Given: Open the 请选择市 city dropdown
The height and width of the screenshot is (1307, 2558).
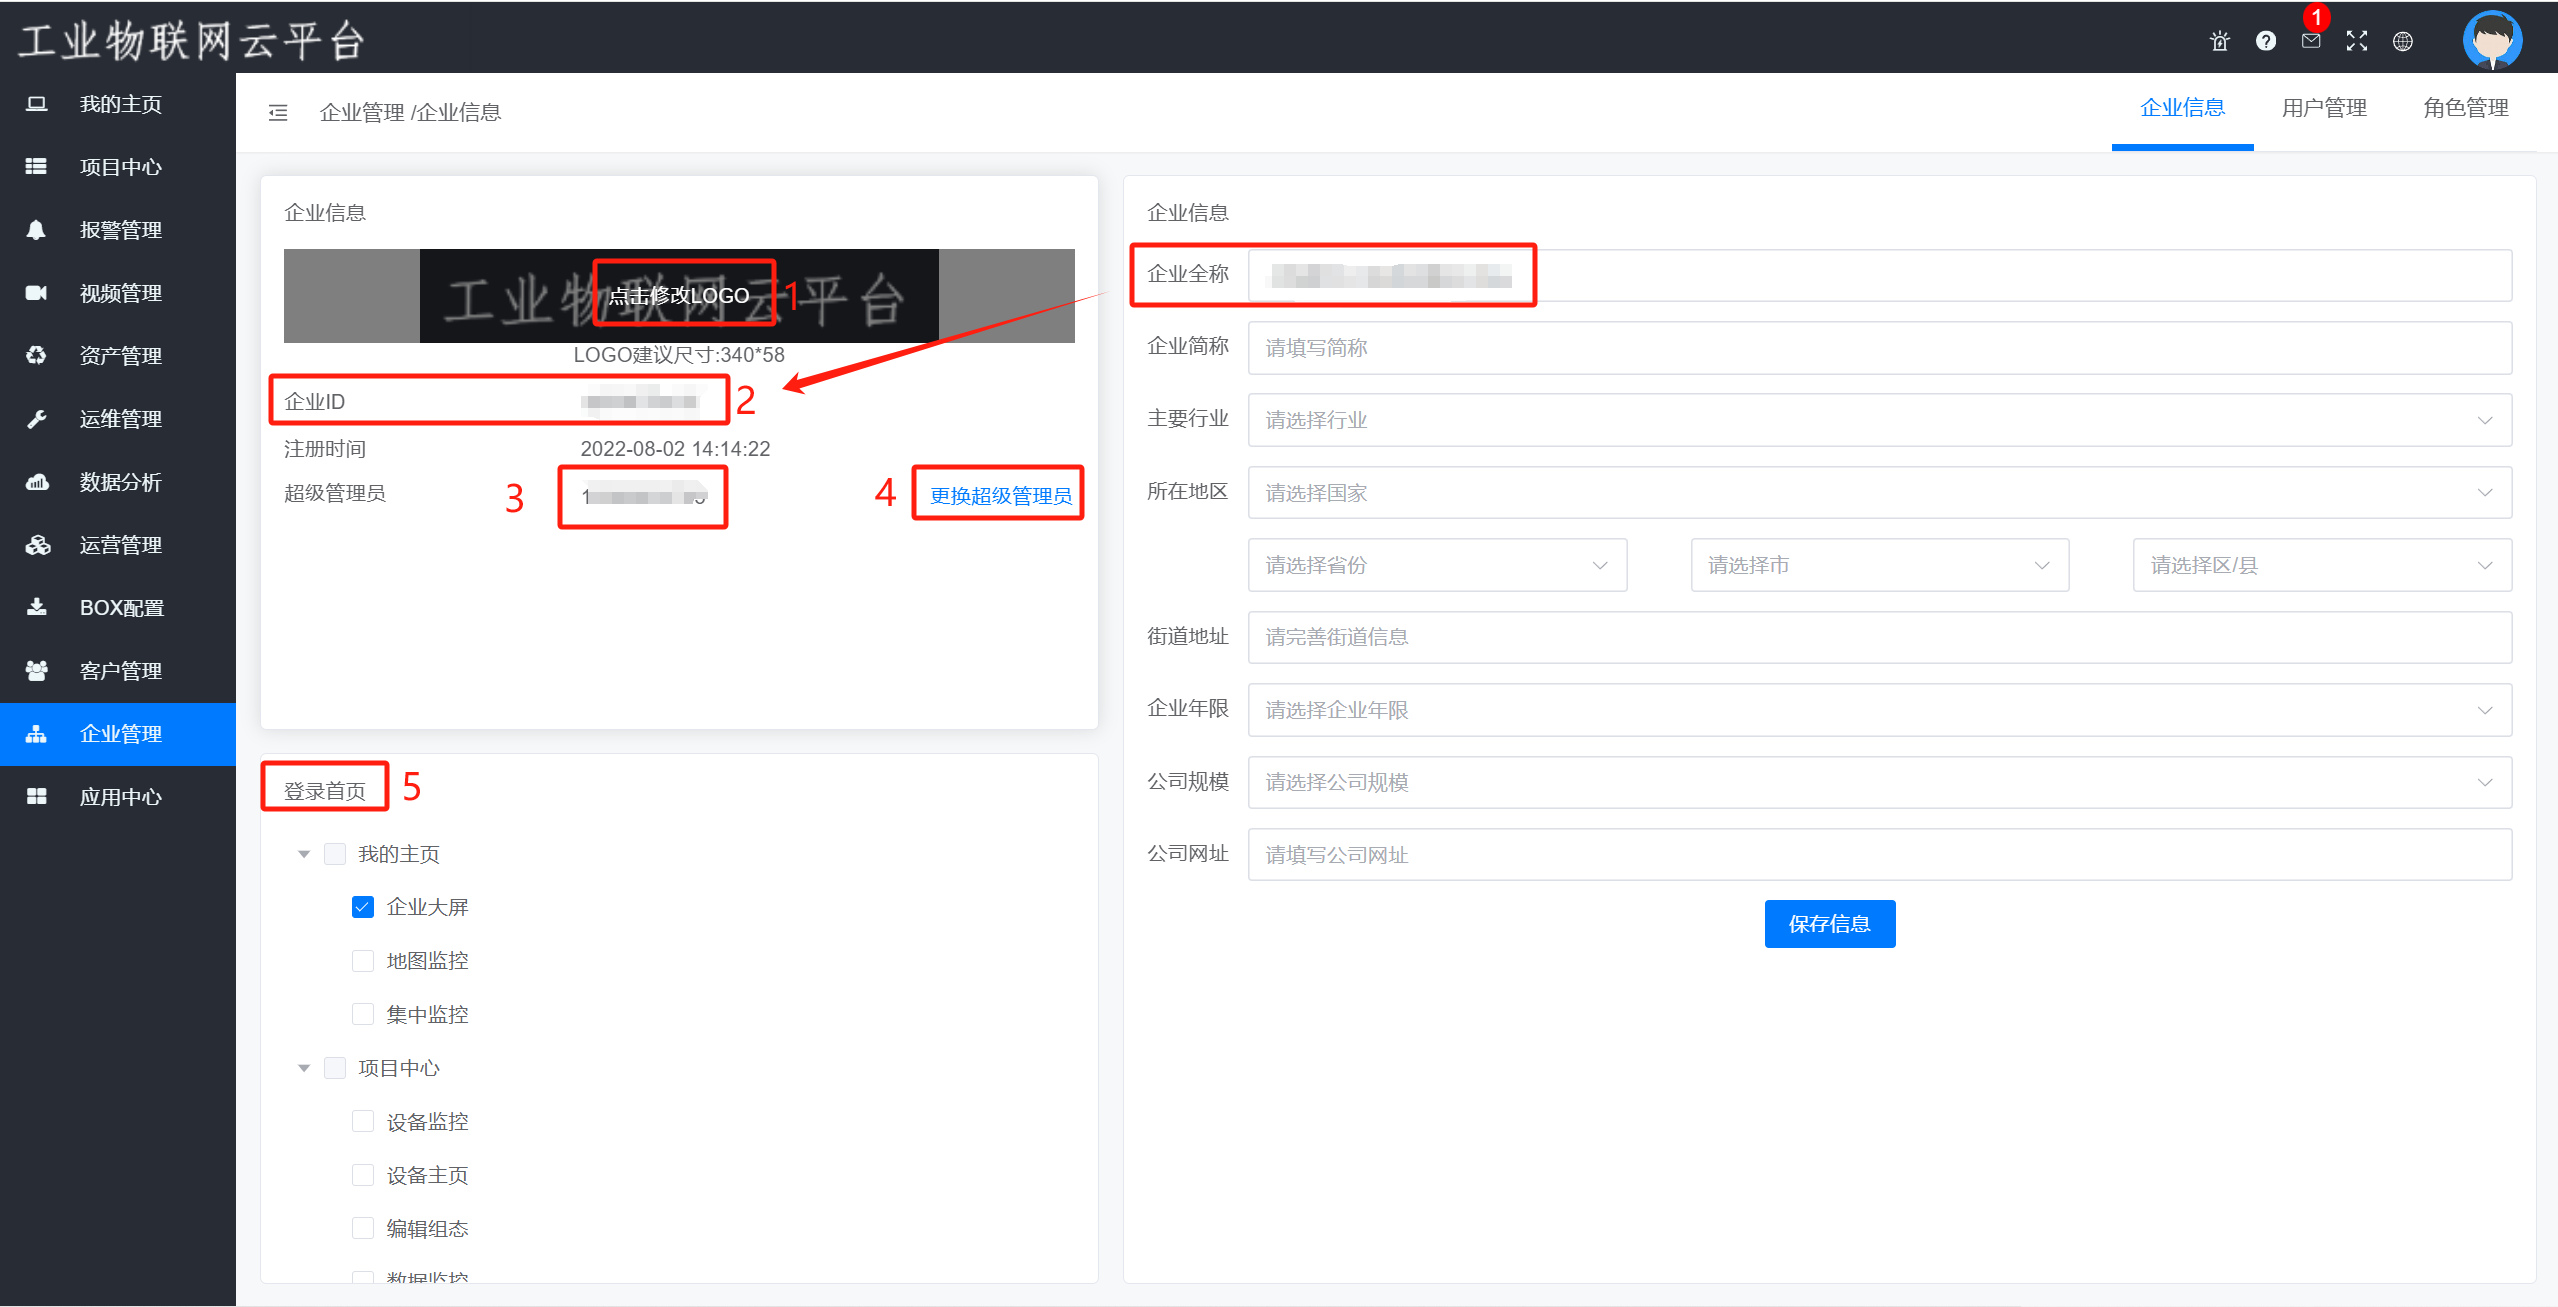Looking at the screenshot, I should [1879, 565].
